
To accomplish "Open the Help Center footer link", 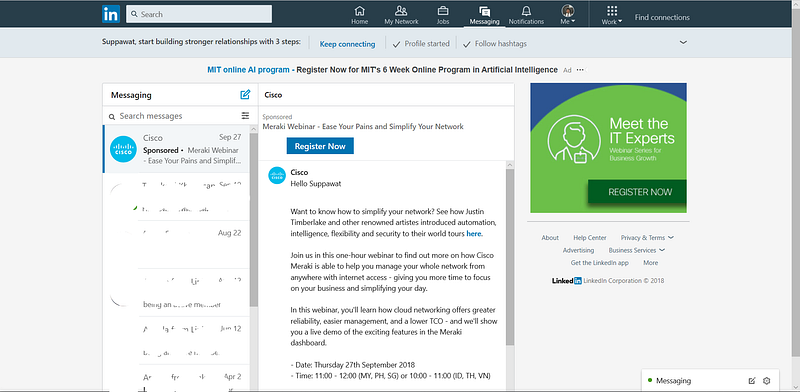I will pos(590,238).
